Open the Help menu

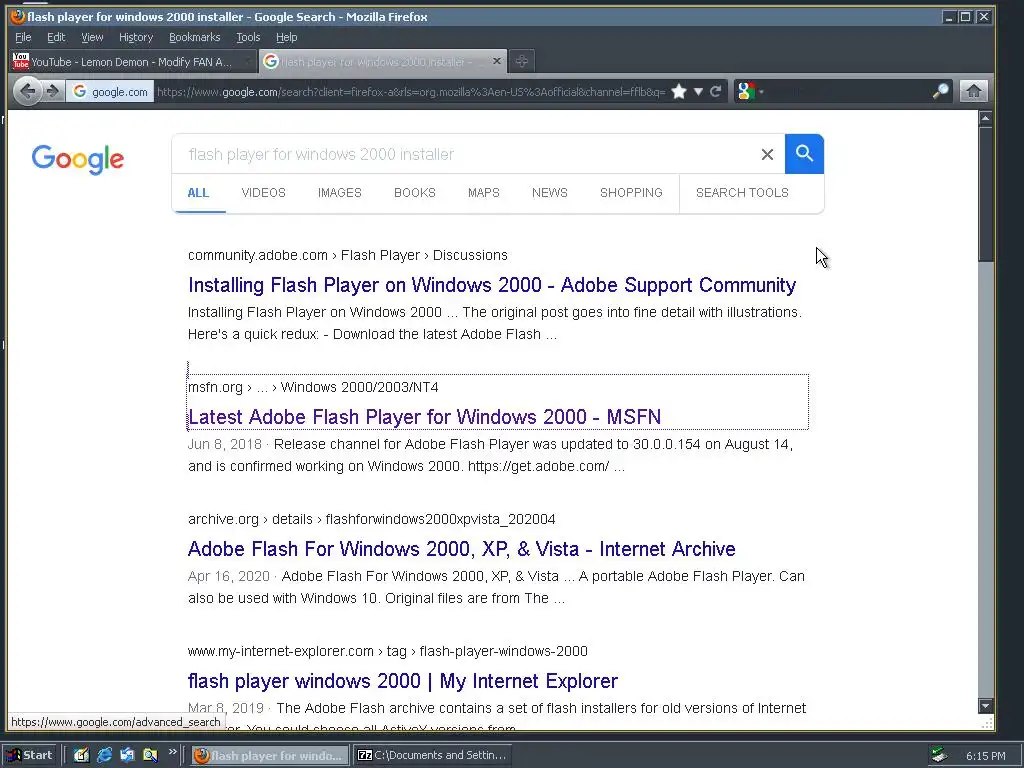coord(286,37)
